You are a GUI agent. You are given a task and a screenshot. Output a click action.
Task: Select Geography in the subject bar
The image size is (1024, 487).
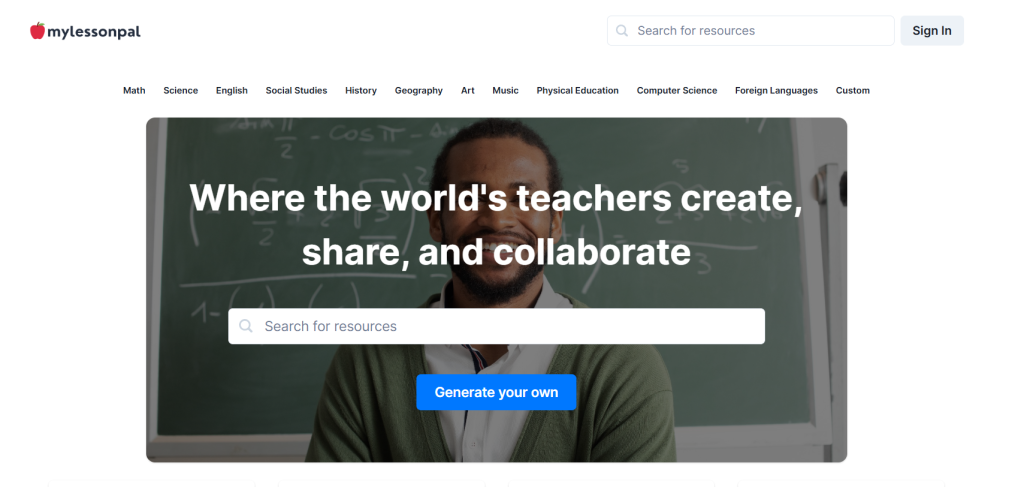418,91
